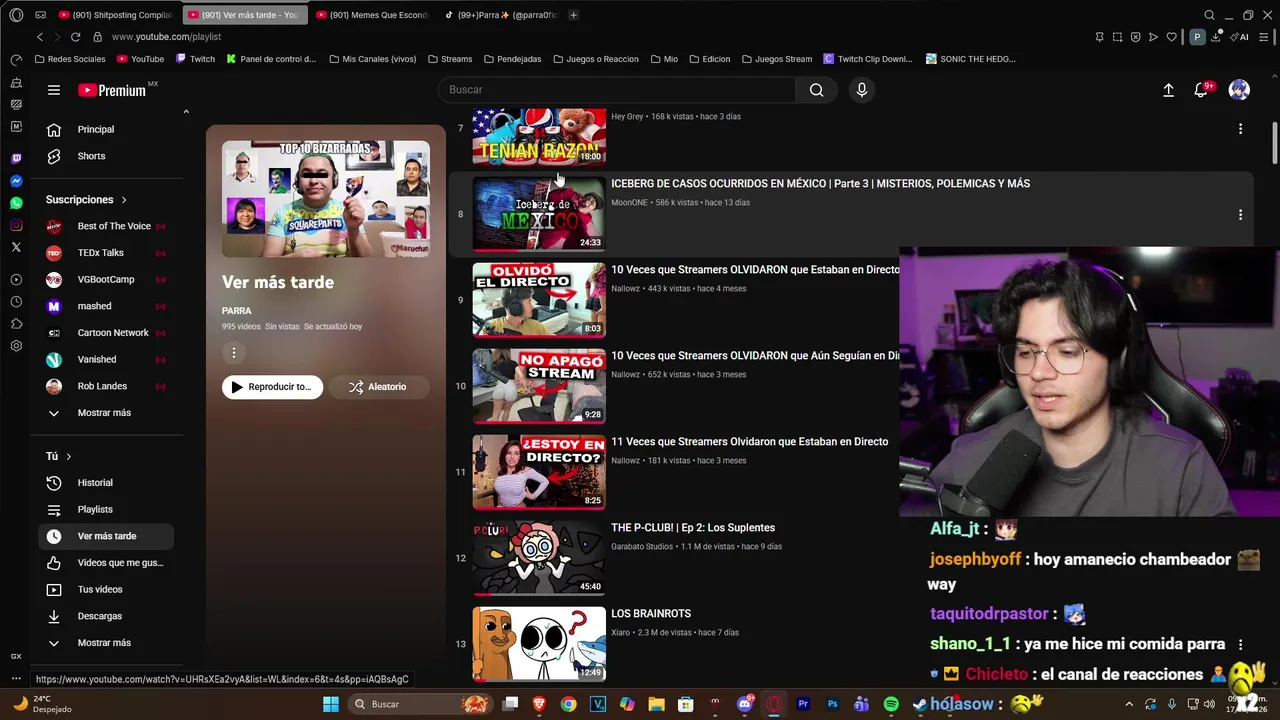Open the account avatar menu
This screenshot has width=1280, height=720.
pos(1239,90)
